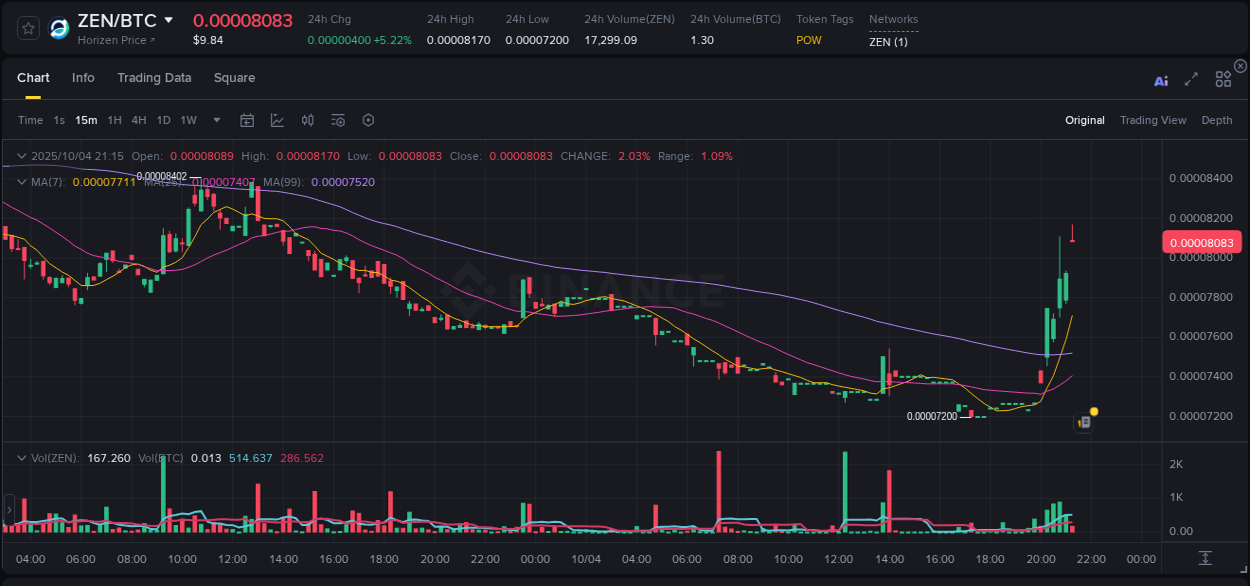Open the indicators settings icon
The width and height of the screenshot is (1250, 586).
tap(337, 120)
